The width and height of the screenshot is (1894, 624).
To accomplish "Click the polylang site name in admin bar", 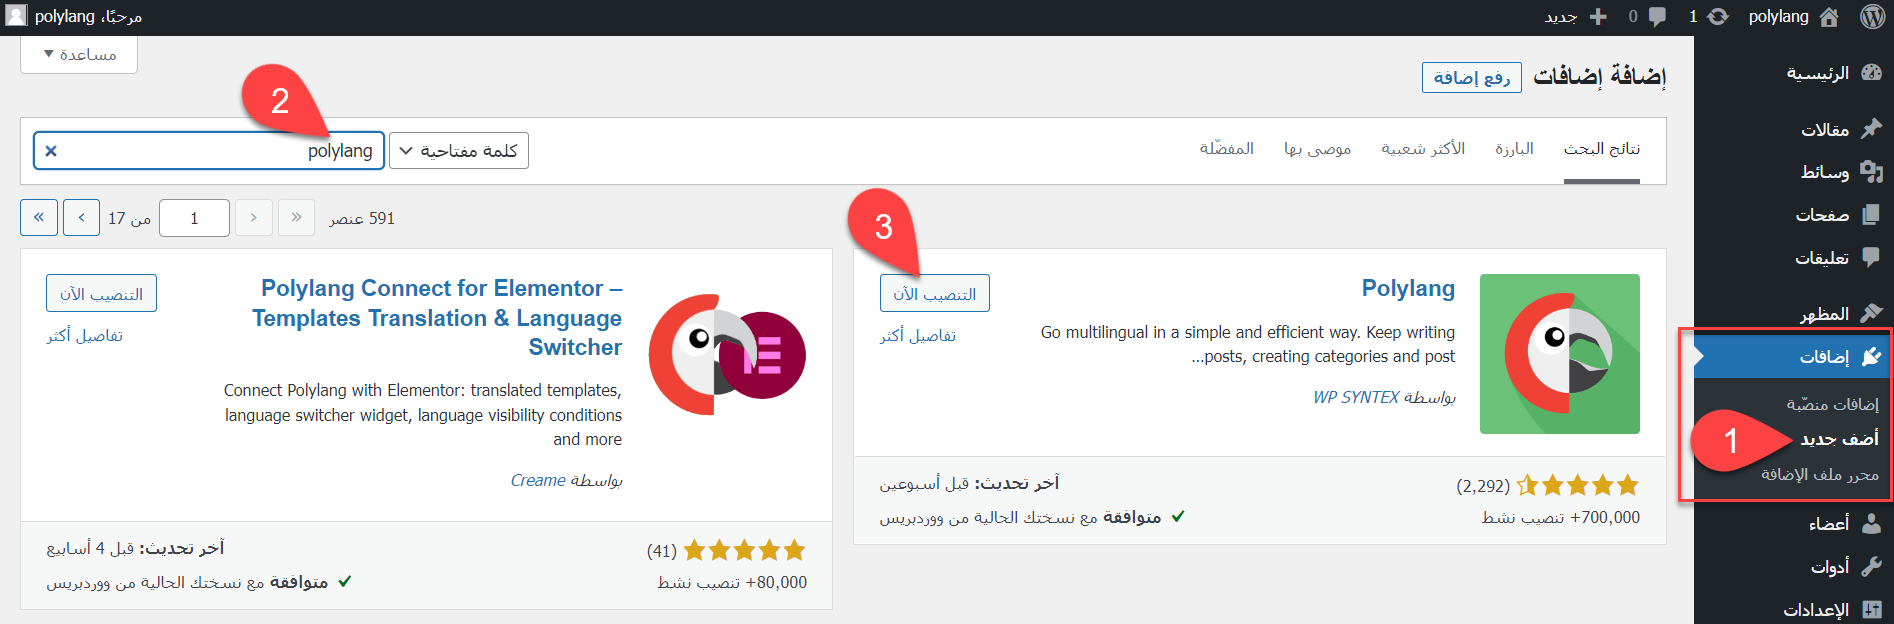I will (1778, 16).
